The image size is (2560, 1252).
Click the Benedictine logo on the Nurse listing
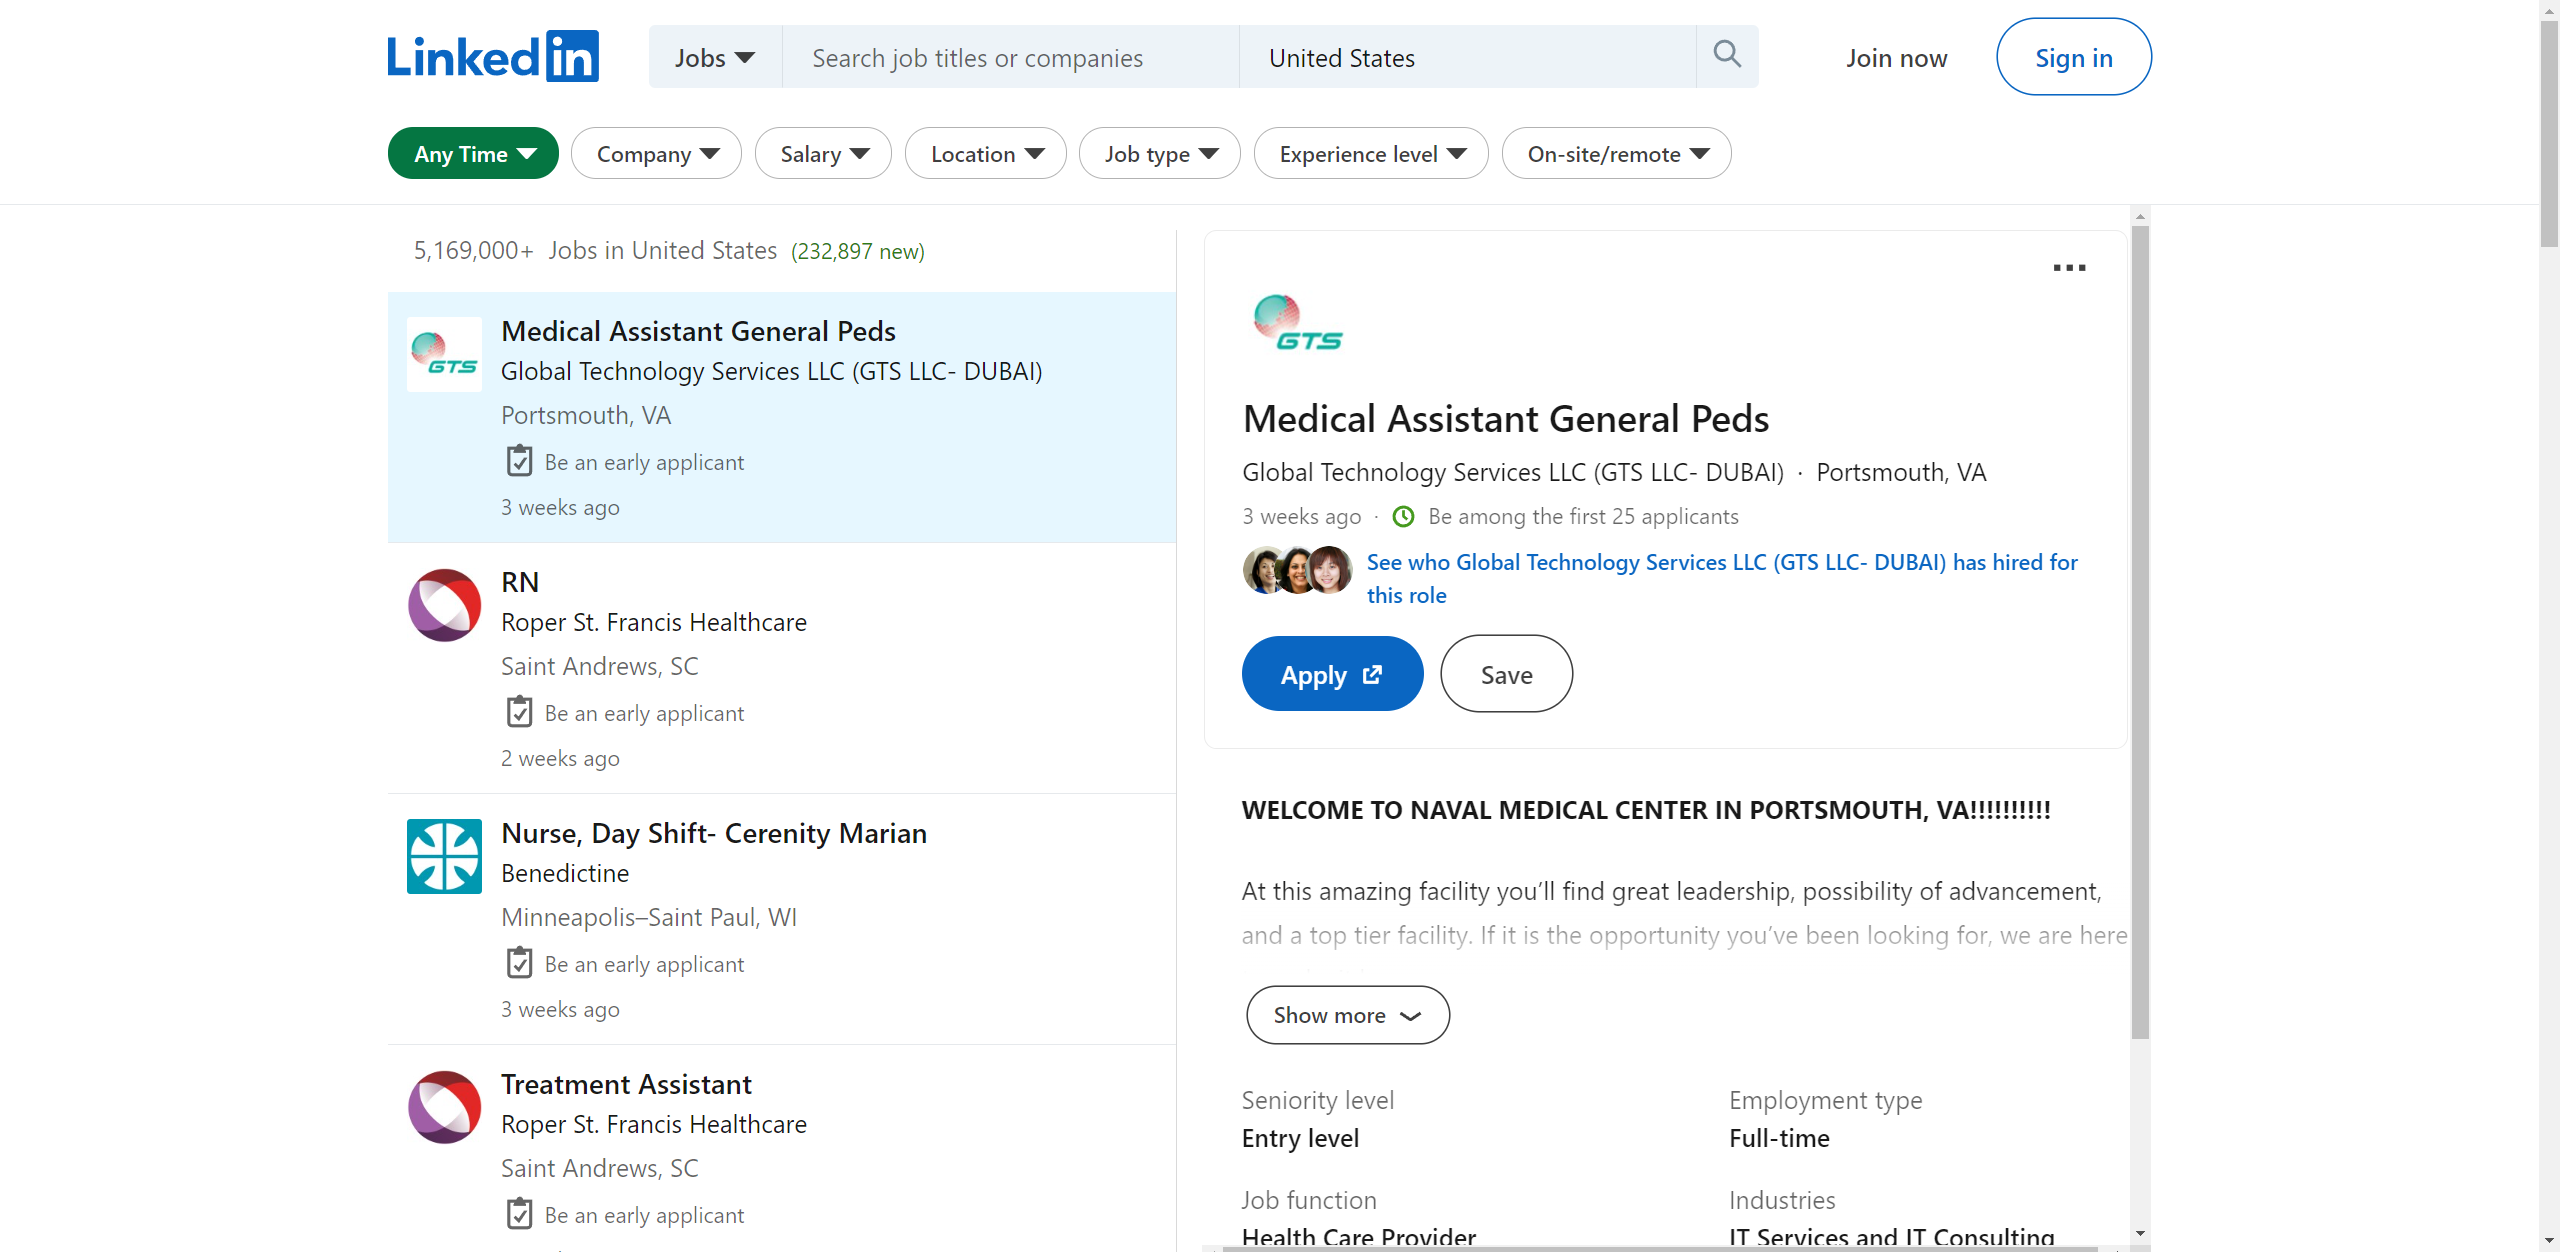(444, 856)
